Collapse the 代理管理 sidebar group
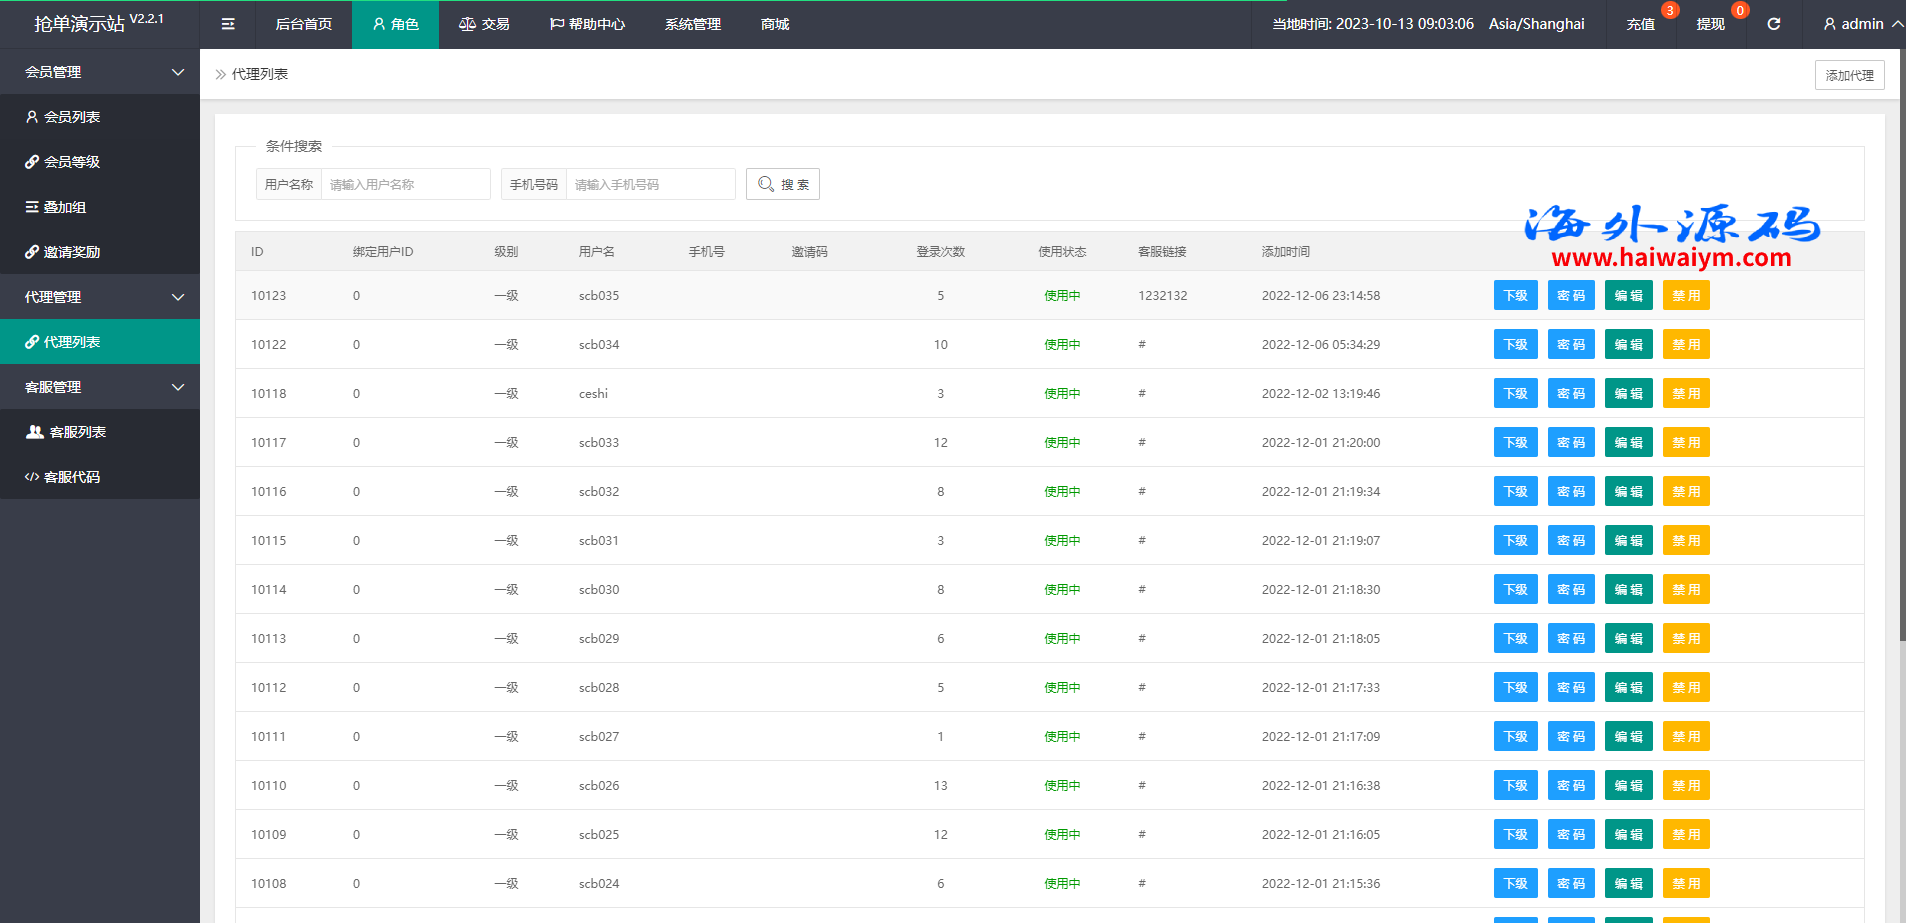The width and height of the screenshot is (1906, 923). 100,297
